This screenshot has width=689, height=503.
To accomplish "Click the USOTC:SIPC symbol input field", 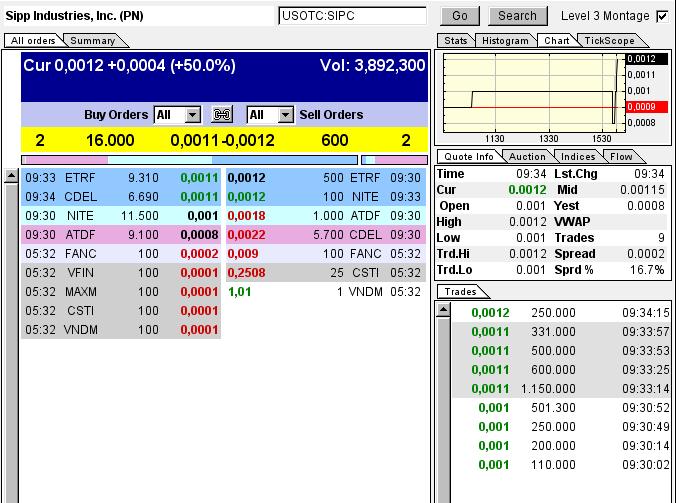I will click(x=352, y=16).
